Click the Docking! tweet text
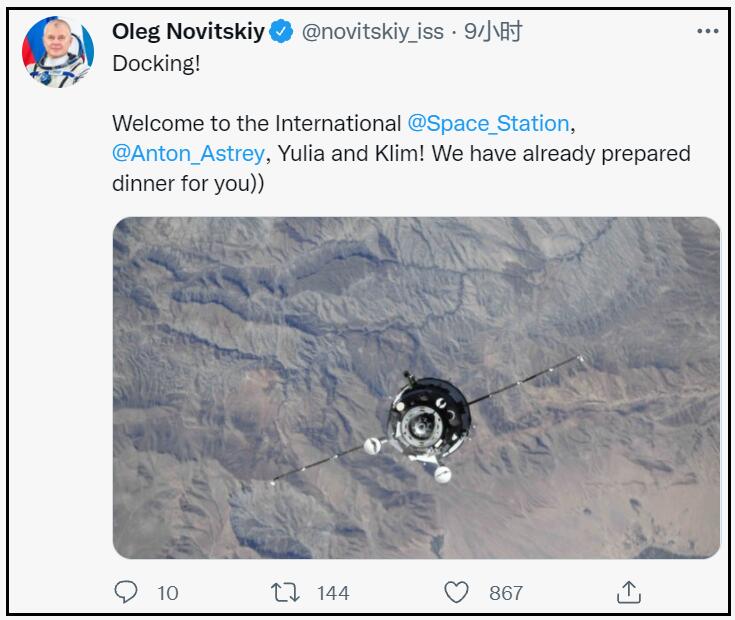The image size is (735, 620). [x=156, y=64]
